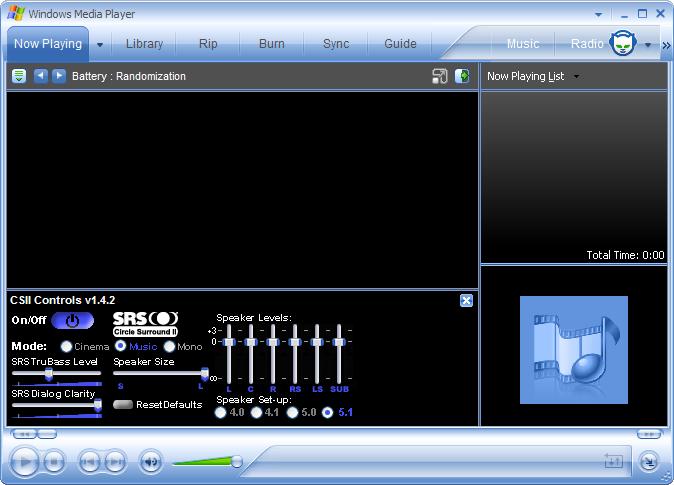
Task: Click the Windows Media Player logo icon
Action: tap(16, 13)
